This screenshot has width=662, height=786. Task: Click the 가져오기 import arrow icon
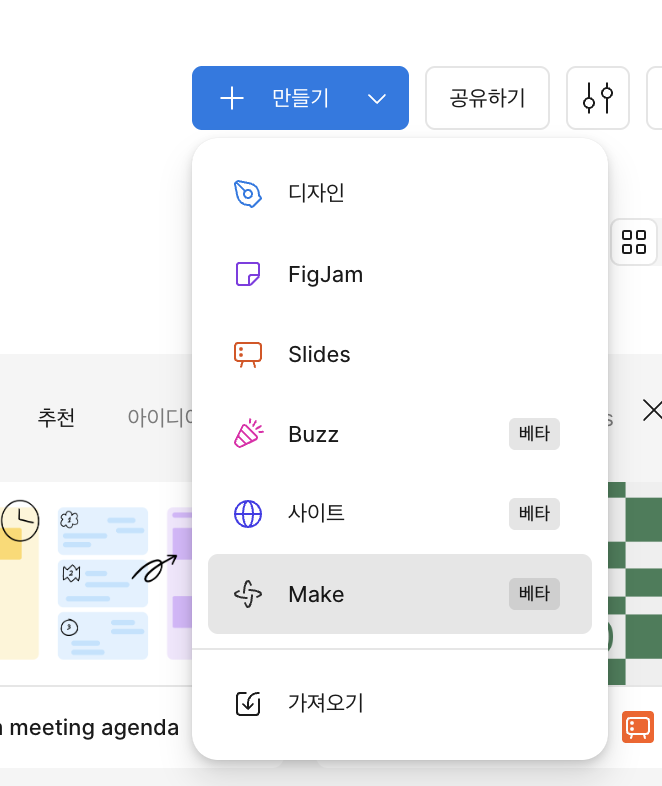(248, 703)
